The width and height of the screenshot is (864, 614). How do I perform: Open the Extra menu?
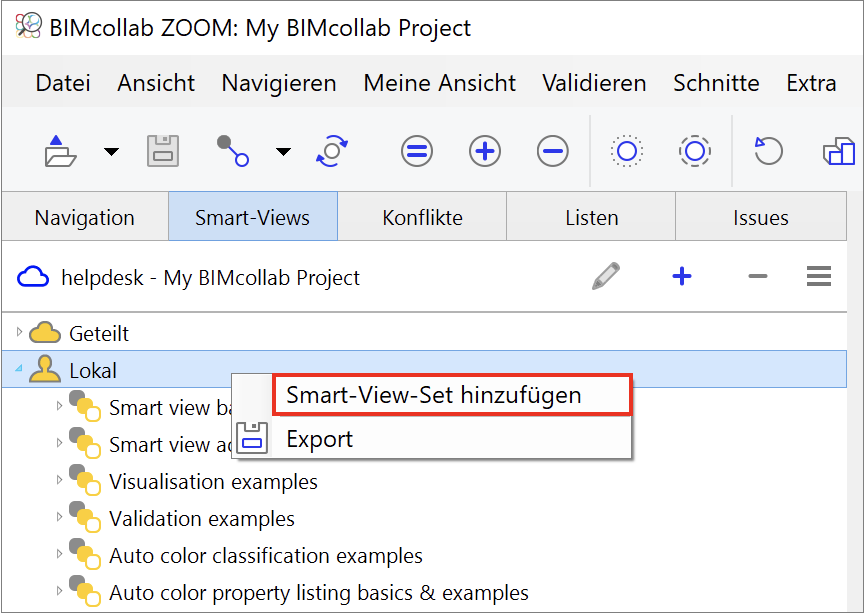tap(811, 83)
